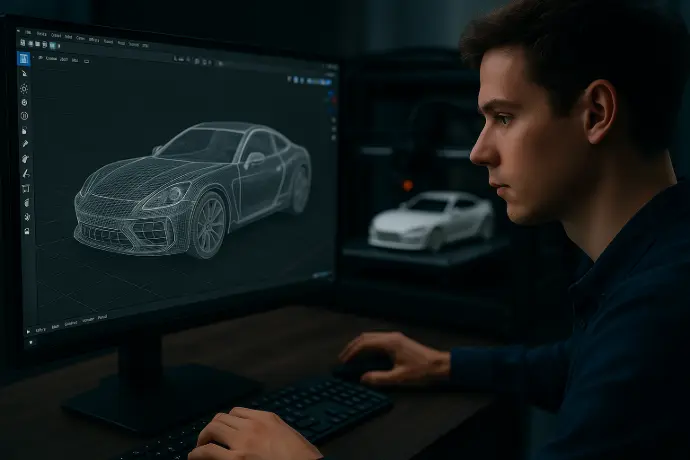Image resolution: width=690 pixels, height=460 pixels.
Task: Select the circular target tool in left toolbar
Action: [x=24, y=102]
